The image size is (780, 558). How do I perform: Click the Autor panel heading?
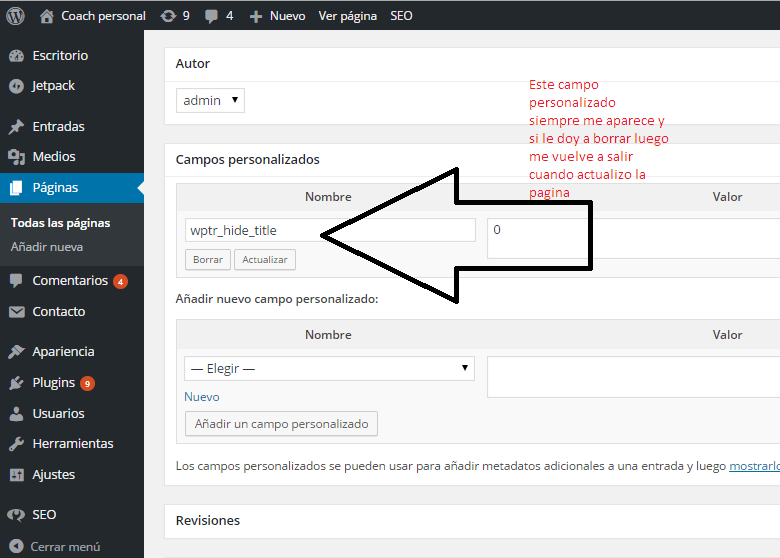(x=193, y=64)
